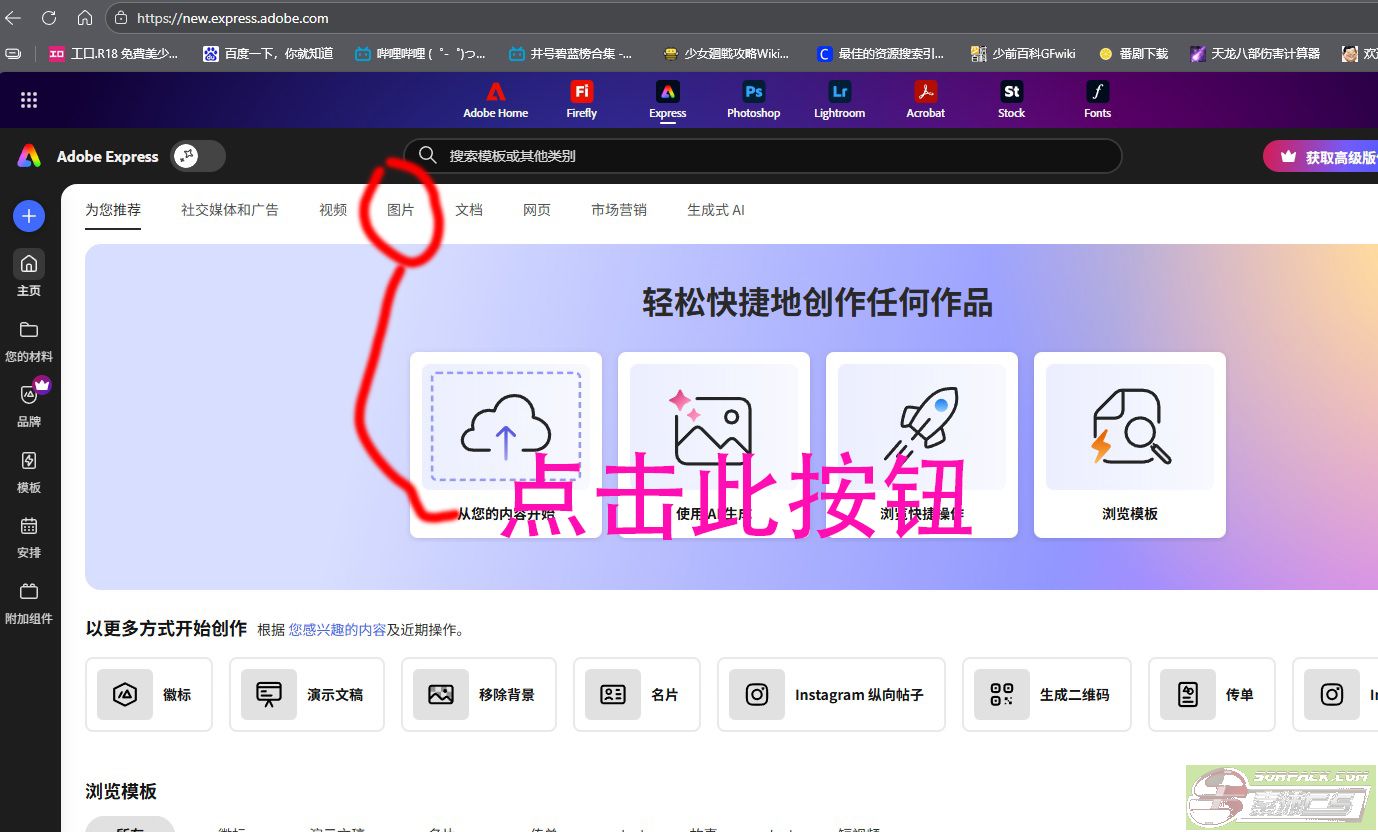Follow the 您感兴趣的内容 link
1378x832 pixels.
pyautogui.click(x=337, y=630)
